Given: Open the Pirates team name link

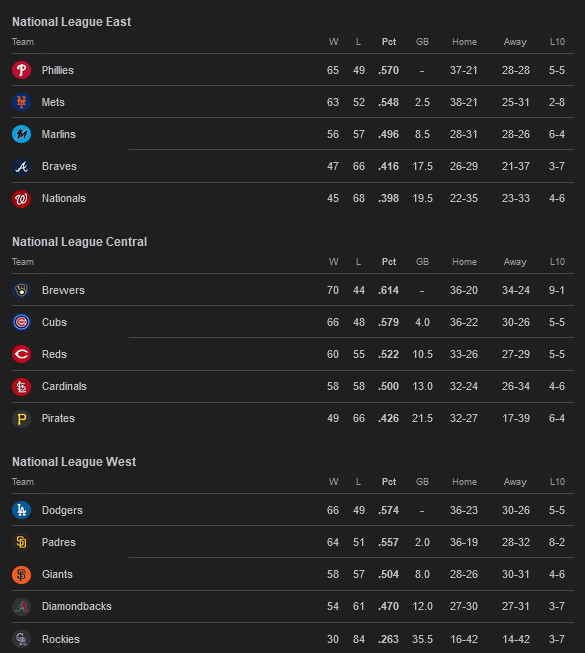Looking at the screenshot, I should click(x=58, y=418).
